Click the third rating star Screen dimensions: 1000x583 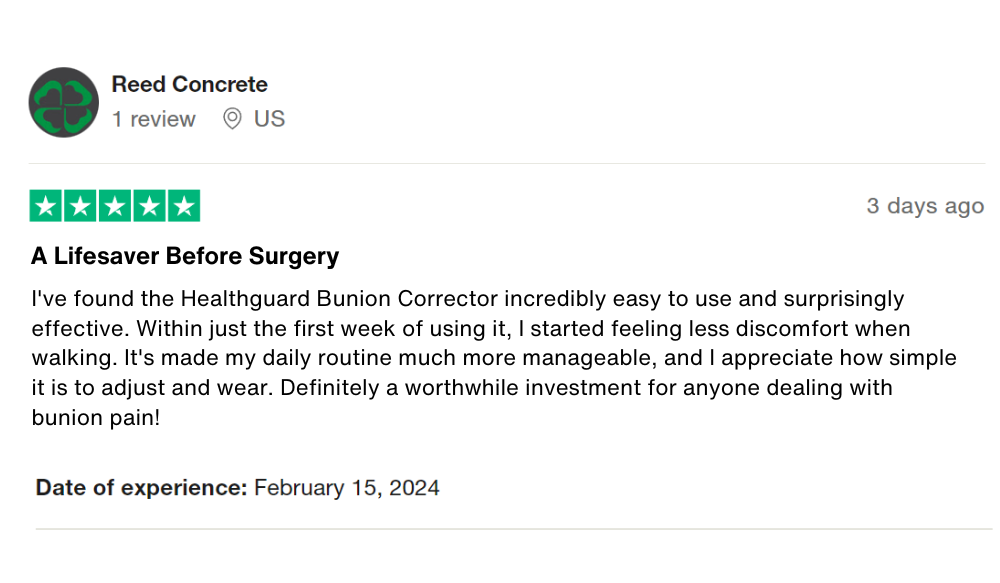pyautogui.click(x=115, y=206)
